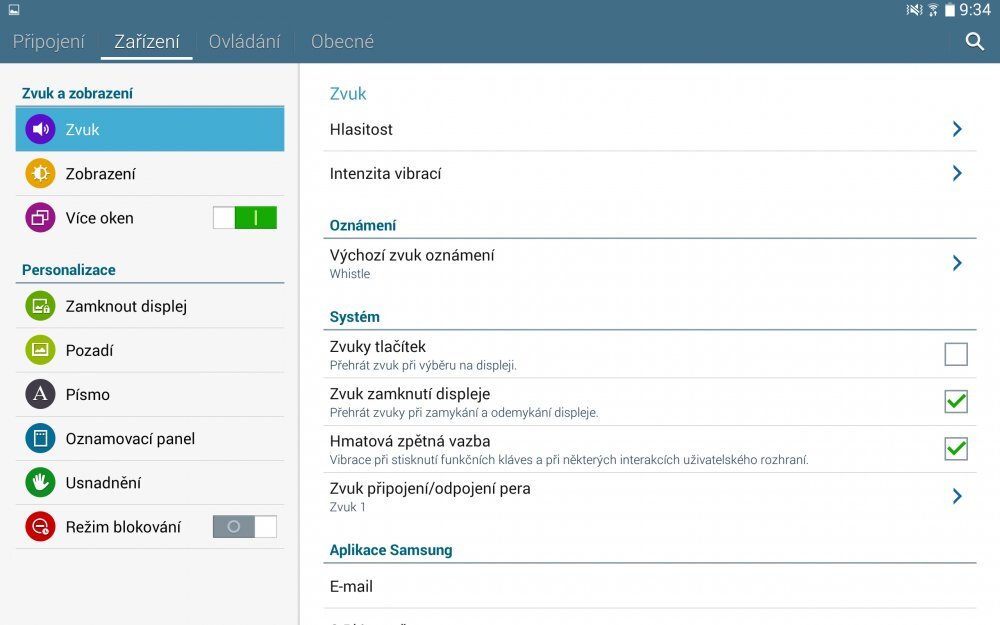The width and height of the screenshot is (1000, 625).
Task: Click the Usnadnění hand icon
Action: point(39,482)
